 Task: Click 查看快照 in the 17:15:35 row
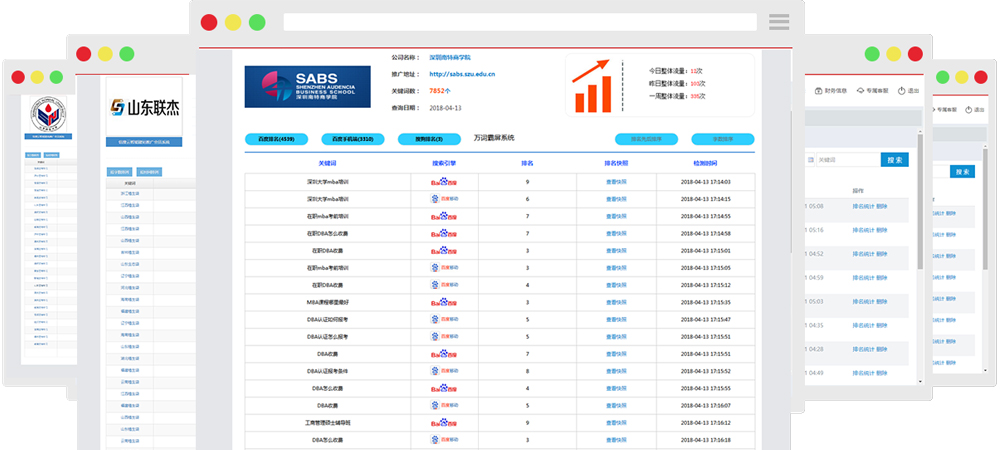click(616, 302)
